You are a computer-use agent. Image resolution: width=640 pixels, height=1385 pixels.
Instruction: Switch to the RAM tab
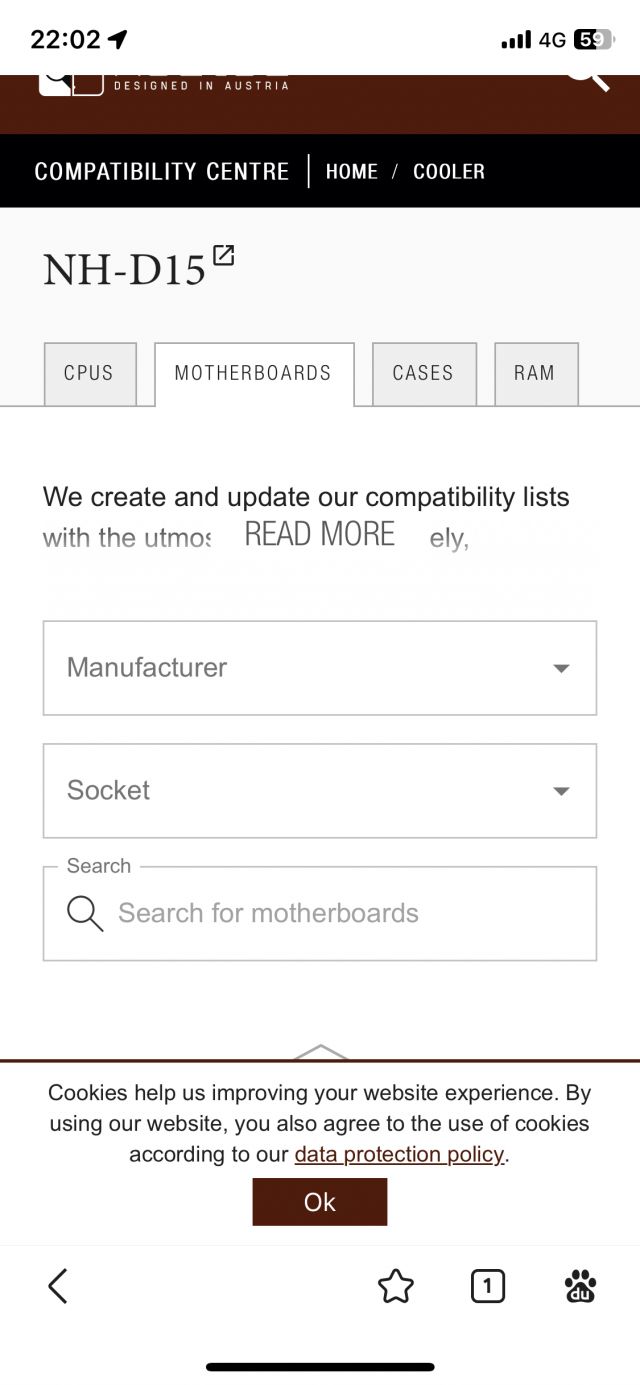pyautogui.click(x=535, y=374)
